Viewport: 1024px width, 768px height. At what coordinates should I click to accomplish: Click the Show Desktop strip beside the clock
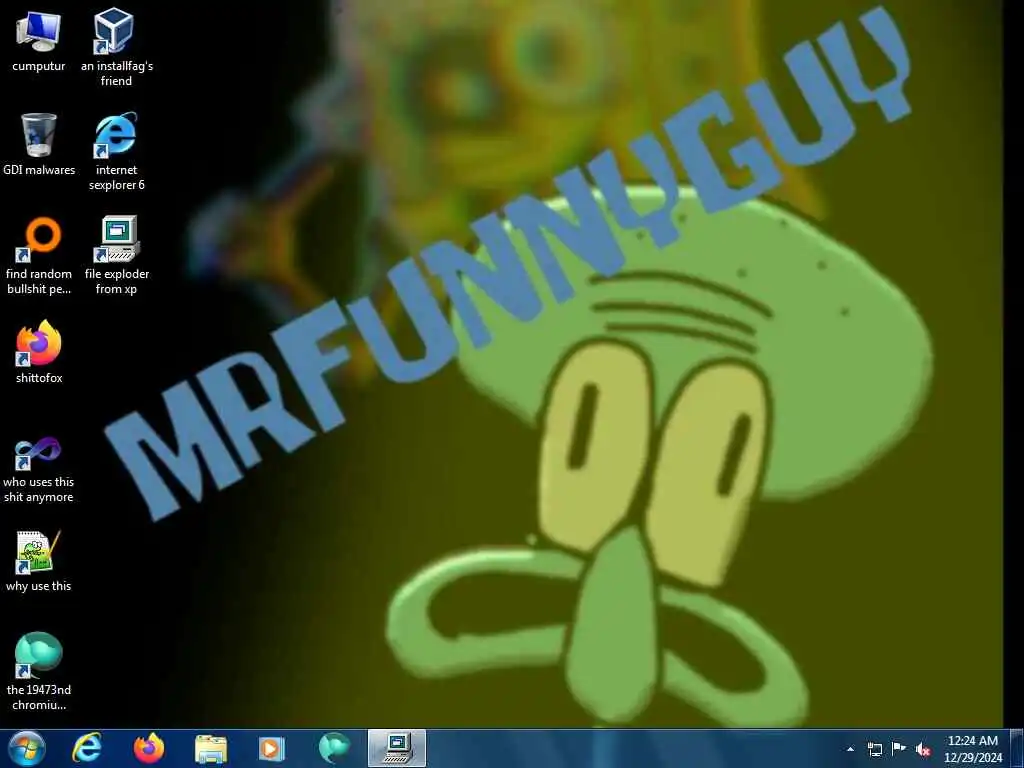coord(1016,748)
